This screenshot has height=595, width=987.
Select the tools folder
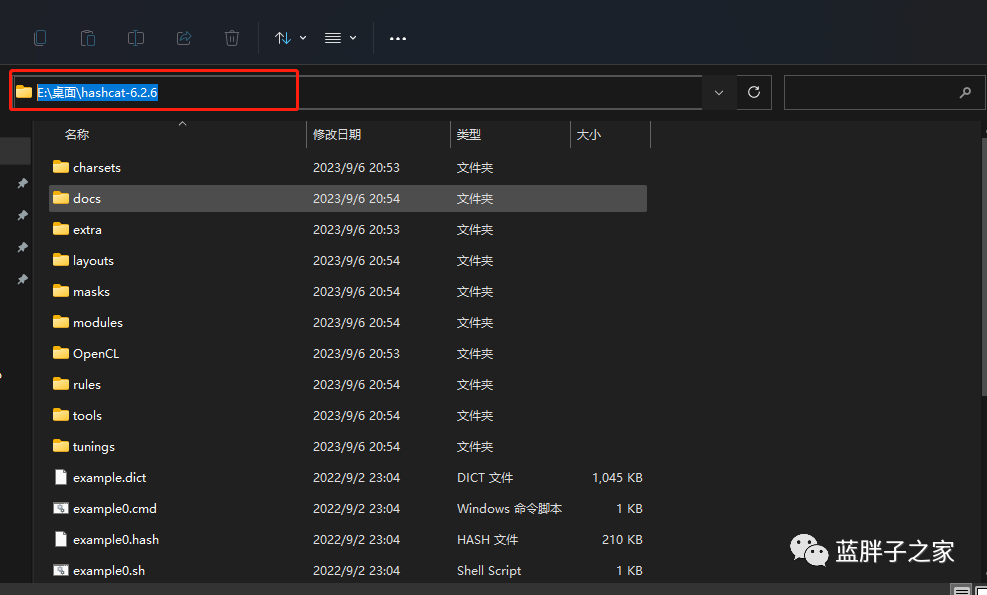(x=347, y=416)
